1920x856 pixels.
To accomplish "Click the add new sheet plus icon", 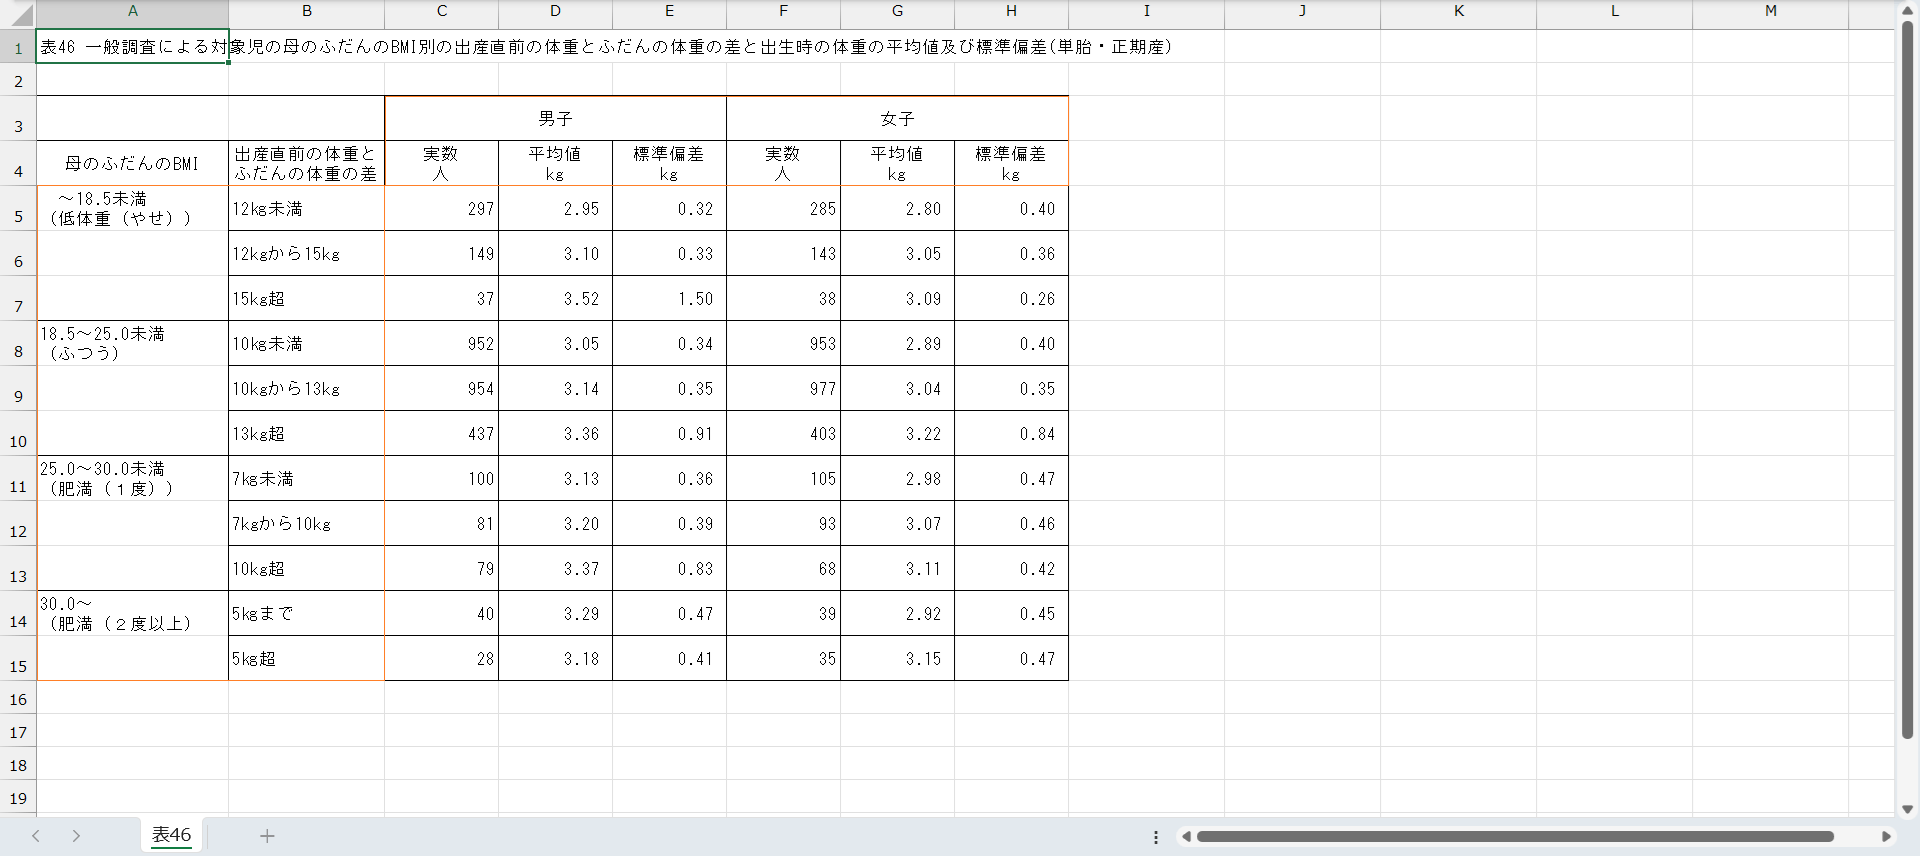I will 267,836.
